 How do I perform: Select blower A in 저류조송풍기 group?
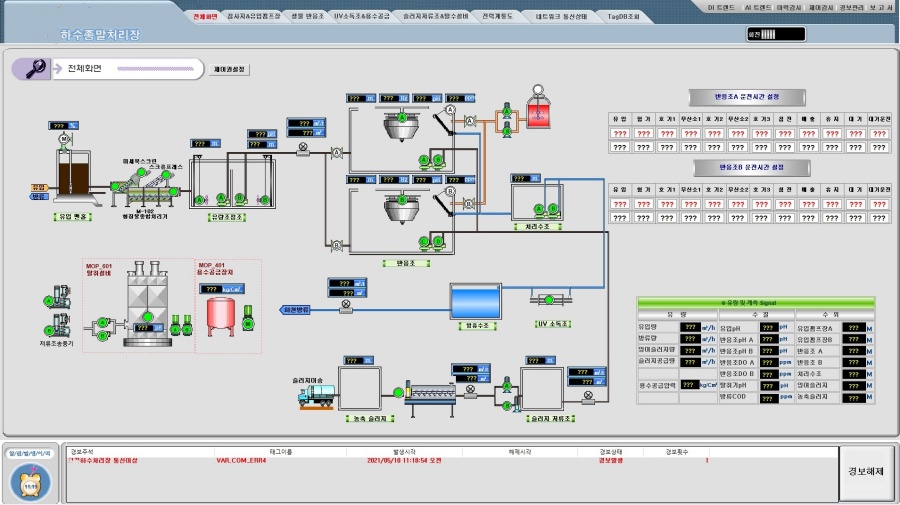pyautogui.click(x=49, y=300)
